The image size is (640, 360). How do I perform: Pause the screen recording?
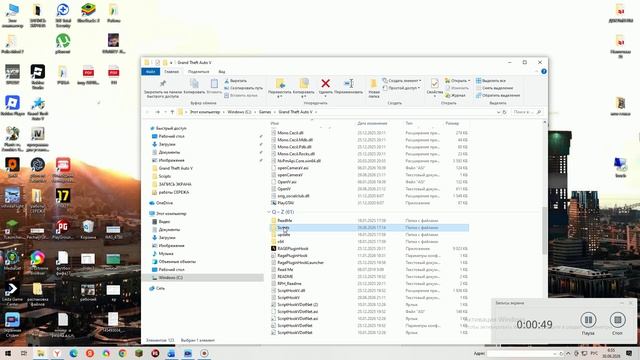[x=588, y=320]
